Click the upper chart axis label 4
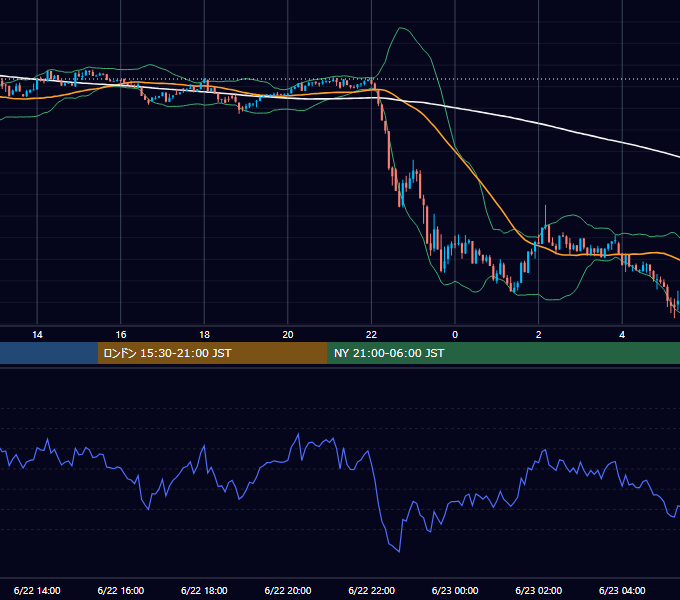 tap(622, 335)
